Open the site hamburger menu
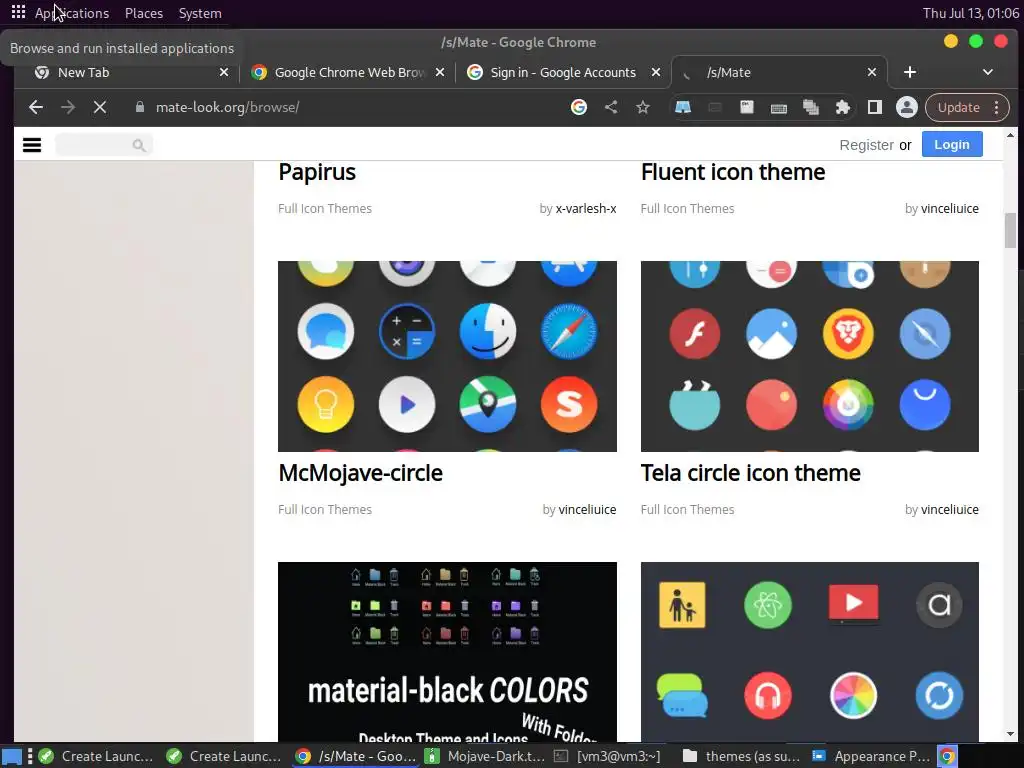This screenshot has height=768, width=1024. pyautogui.click(x=32, y=145)
